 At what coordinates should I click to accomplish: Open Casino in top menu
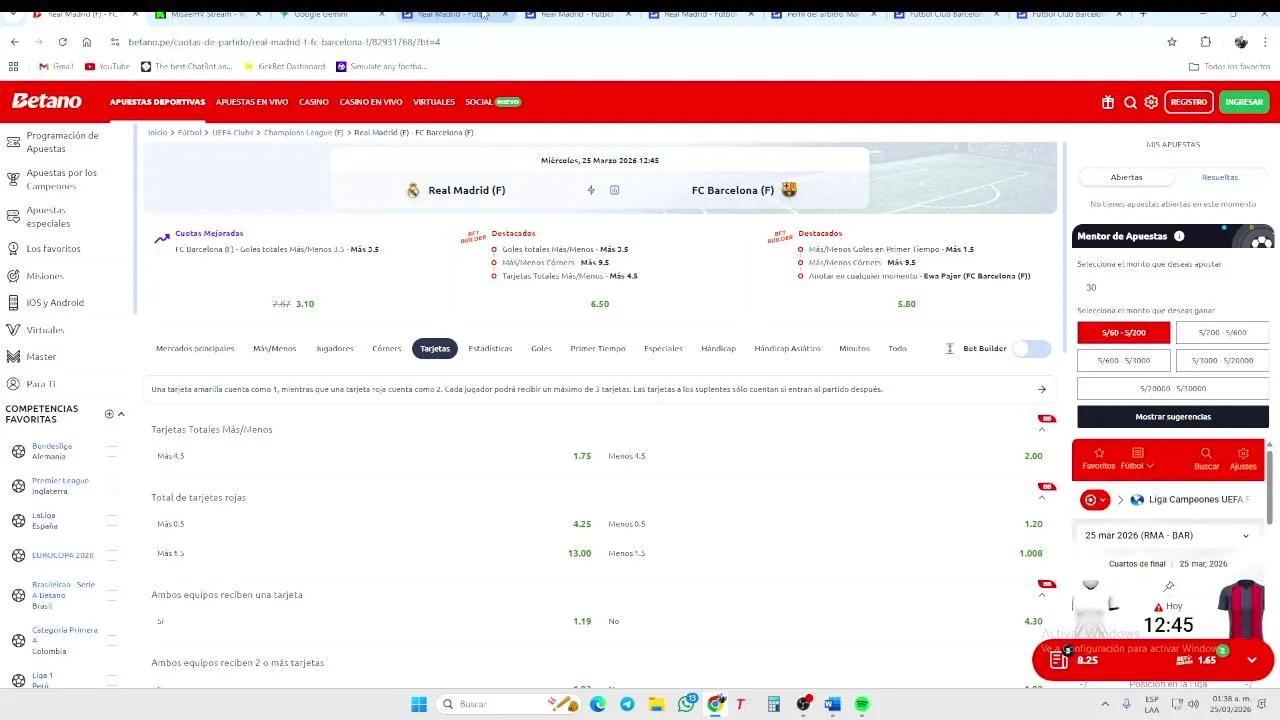[313, 102]
